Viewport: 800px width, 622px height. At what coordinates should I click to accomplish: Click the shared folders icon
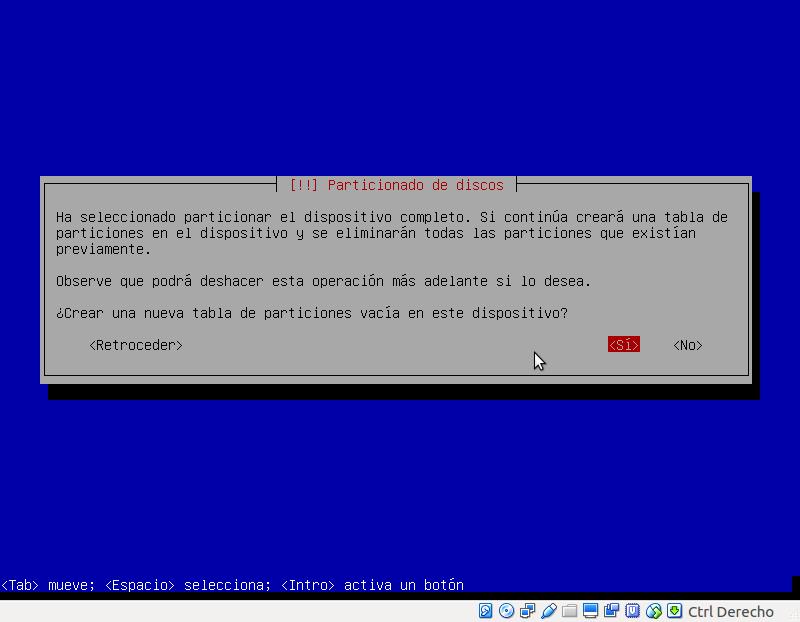569,611
